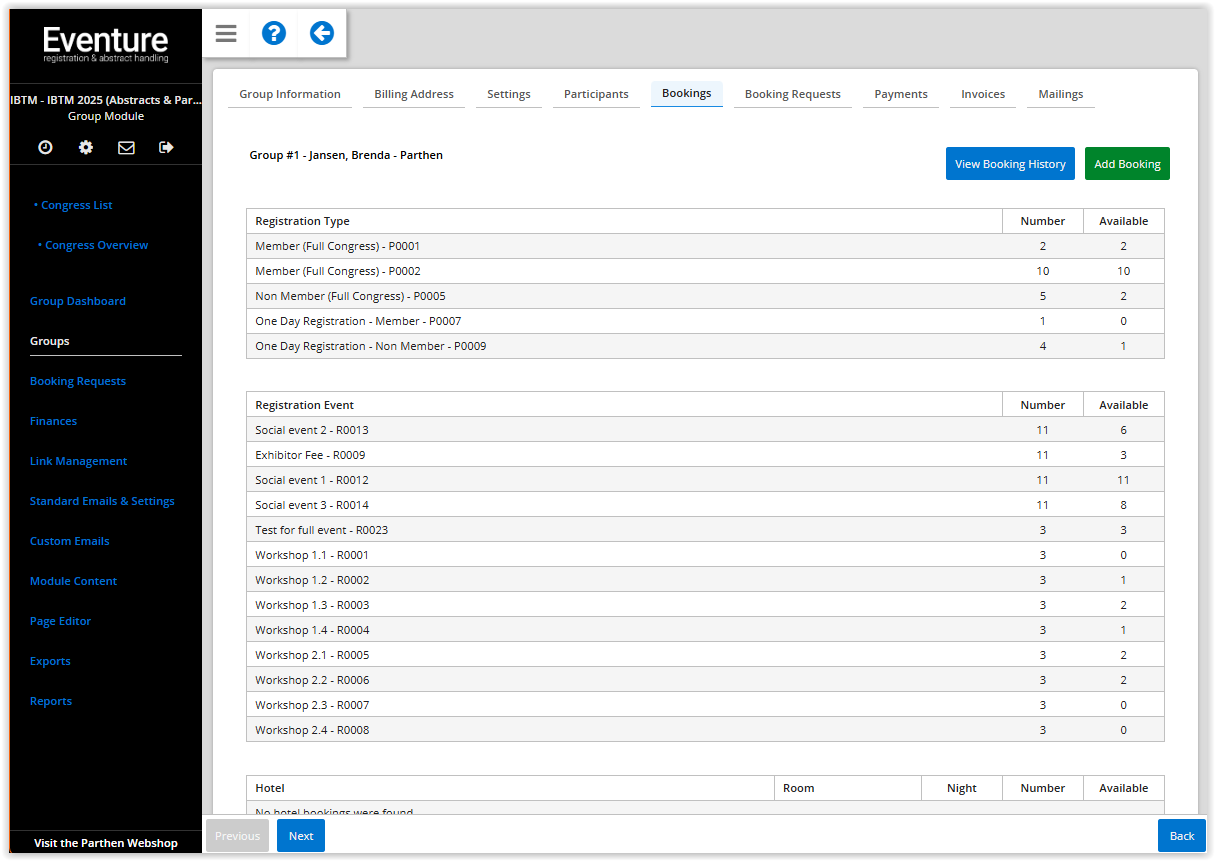Screen dimensions: 1215x861
Task: Click the Eventure logo
Action: pyautogui.click(x=106, y=44)
